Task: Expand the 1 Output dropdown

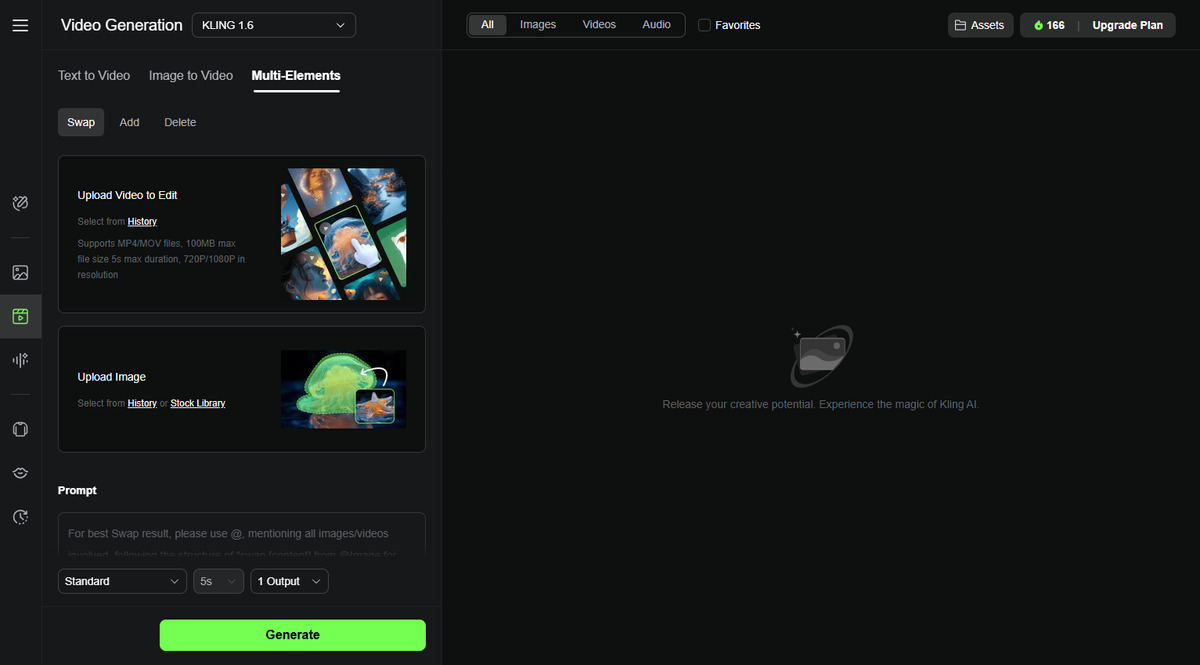Action: click(x=289, y=581)
